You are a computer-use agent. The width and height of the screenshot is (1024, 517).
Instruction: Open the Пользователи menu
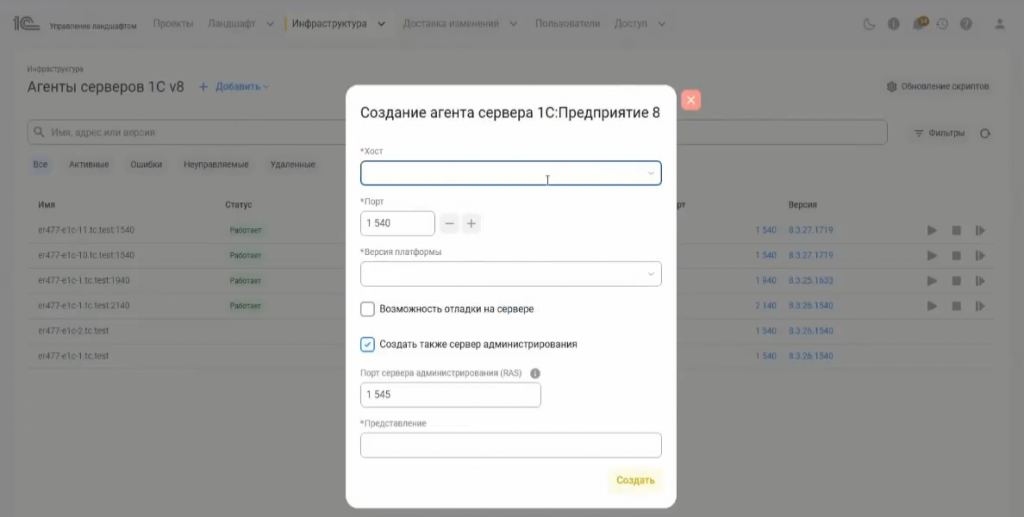point(567,24)
